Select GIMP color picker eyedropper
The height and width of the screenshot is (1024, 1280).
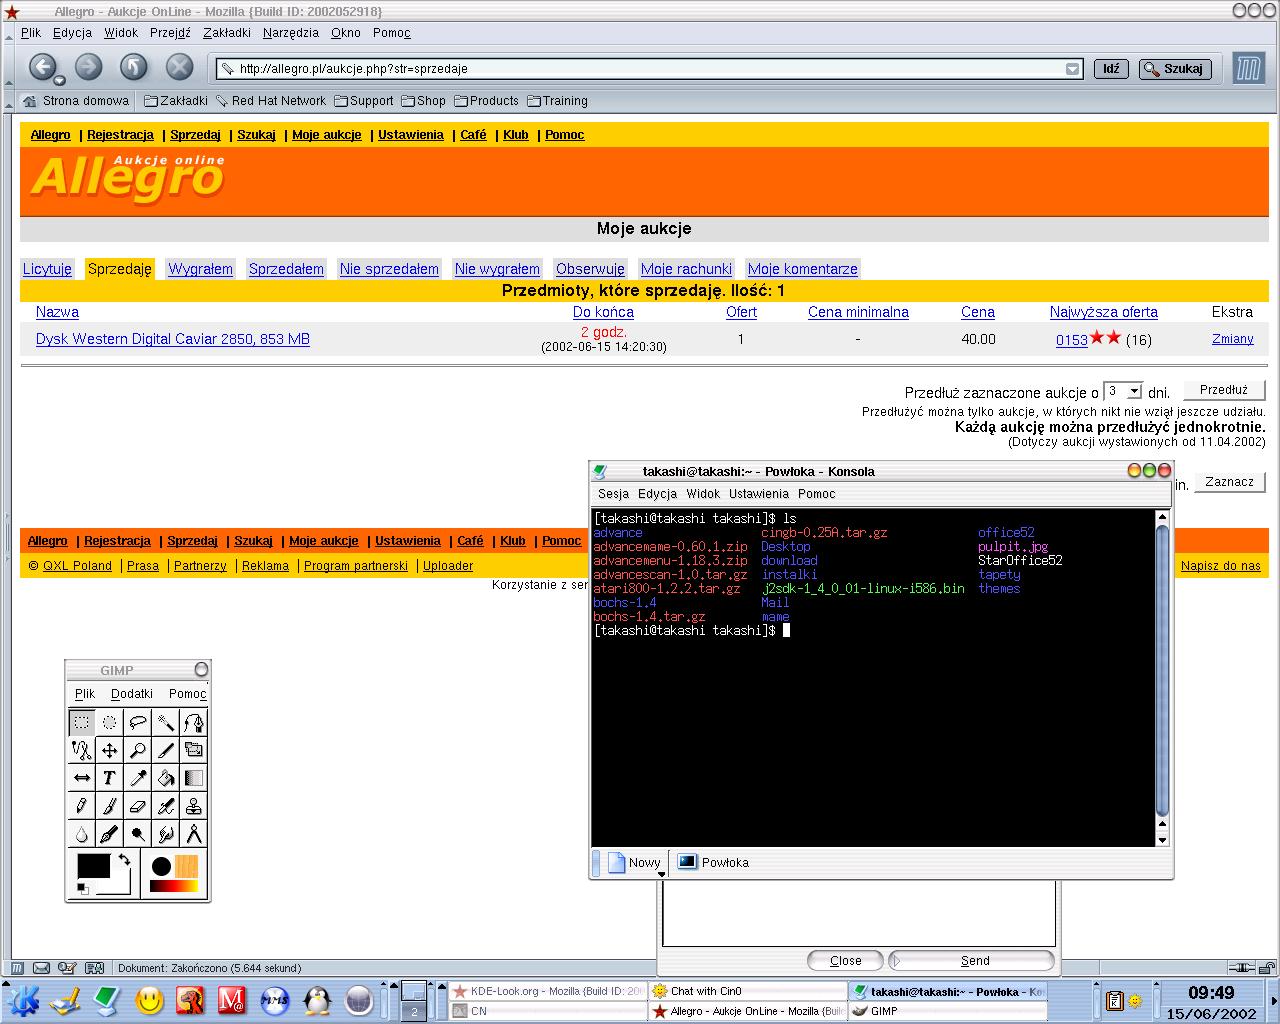tap(138, 778)
